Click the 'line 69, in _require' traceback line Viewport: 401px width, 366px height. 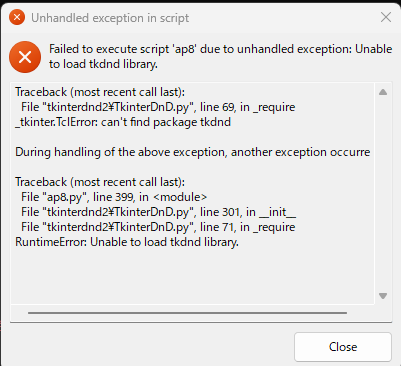tap(158, 107)
